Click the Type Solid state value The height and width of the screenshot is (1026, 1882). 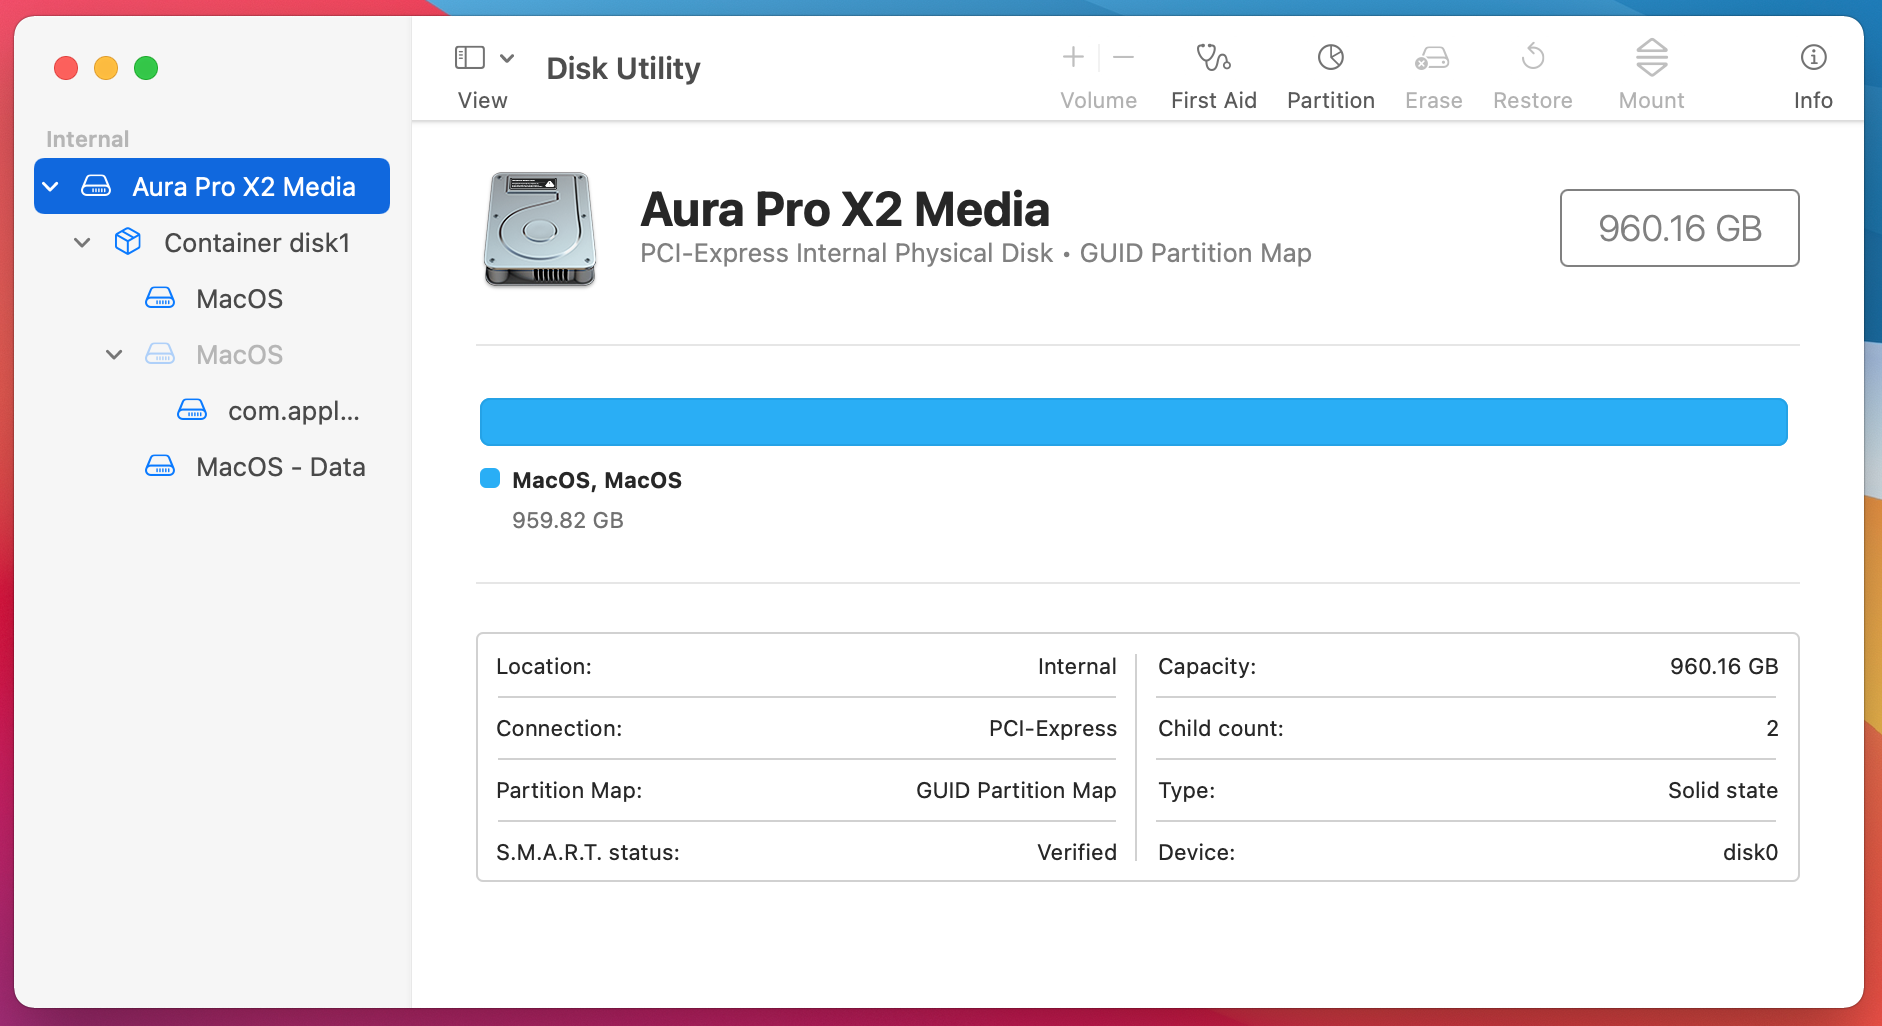pyautogui.click(x=1722, y=790)
